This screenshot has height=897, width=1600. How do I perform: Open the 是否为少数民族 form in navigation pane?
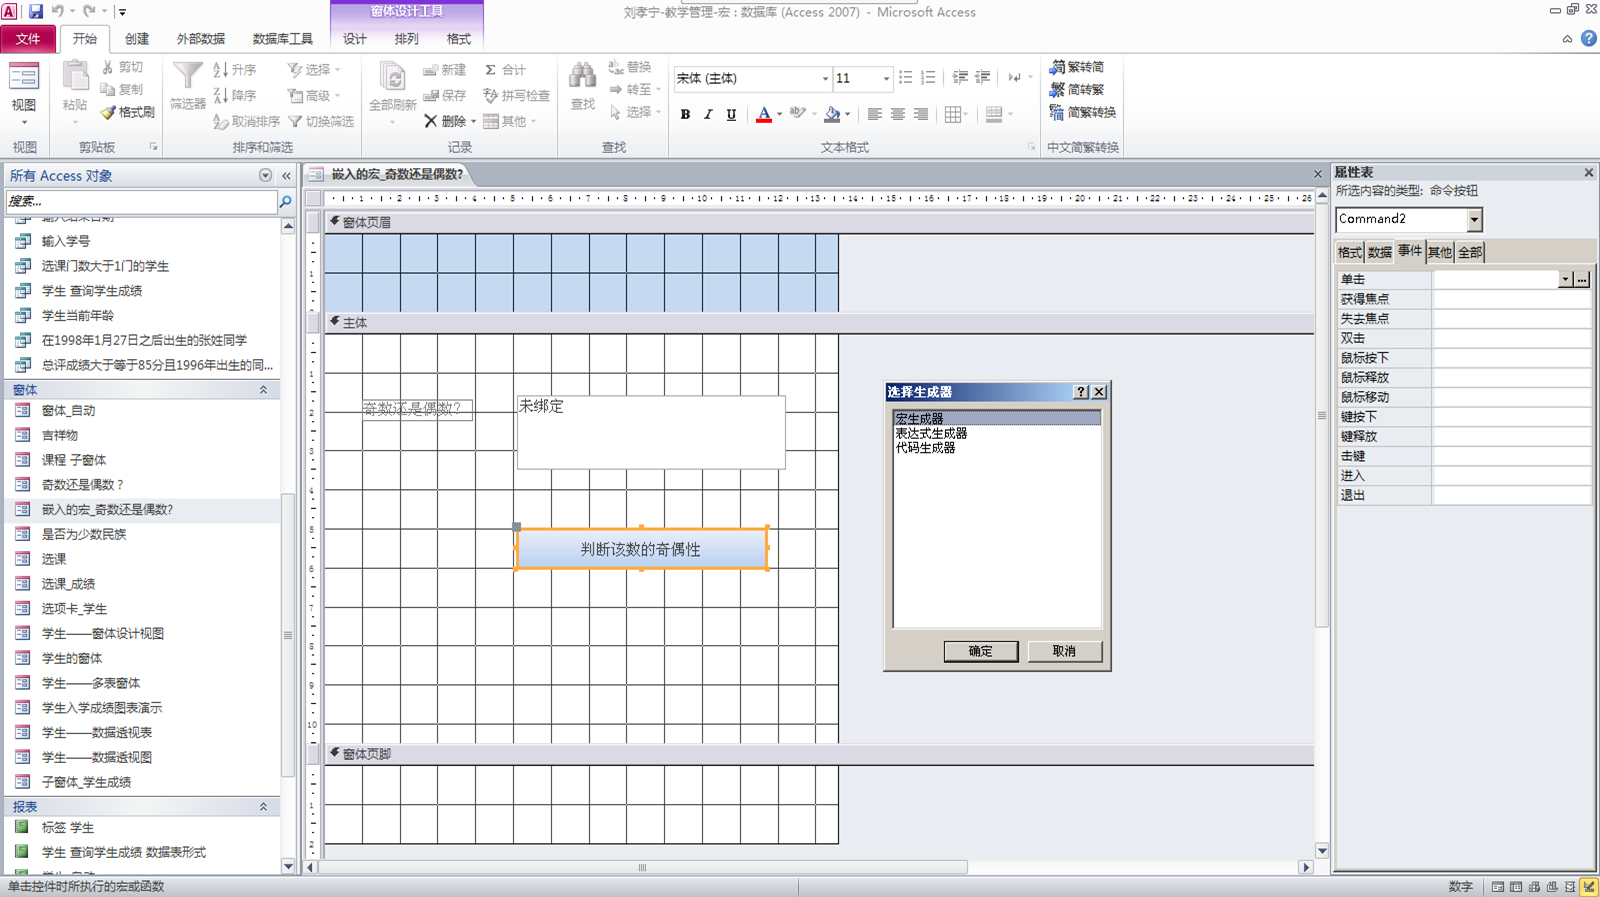point(84,534)
